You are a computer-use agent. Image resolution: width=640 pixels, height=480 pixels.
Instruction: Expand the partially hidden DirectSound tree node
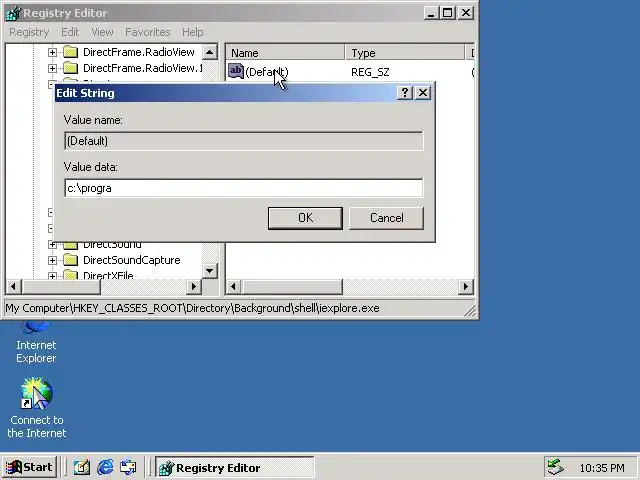(x=52, y=244)
